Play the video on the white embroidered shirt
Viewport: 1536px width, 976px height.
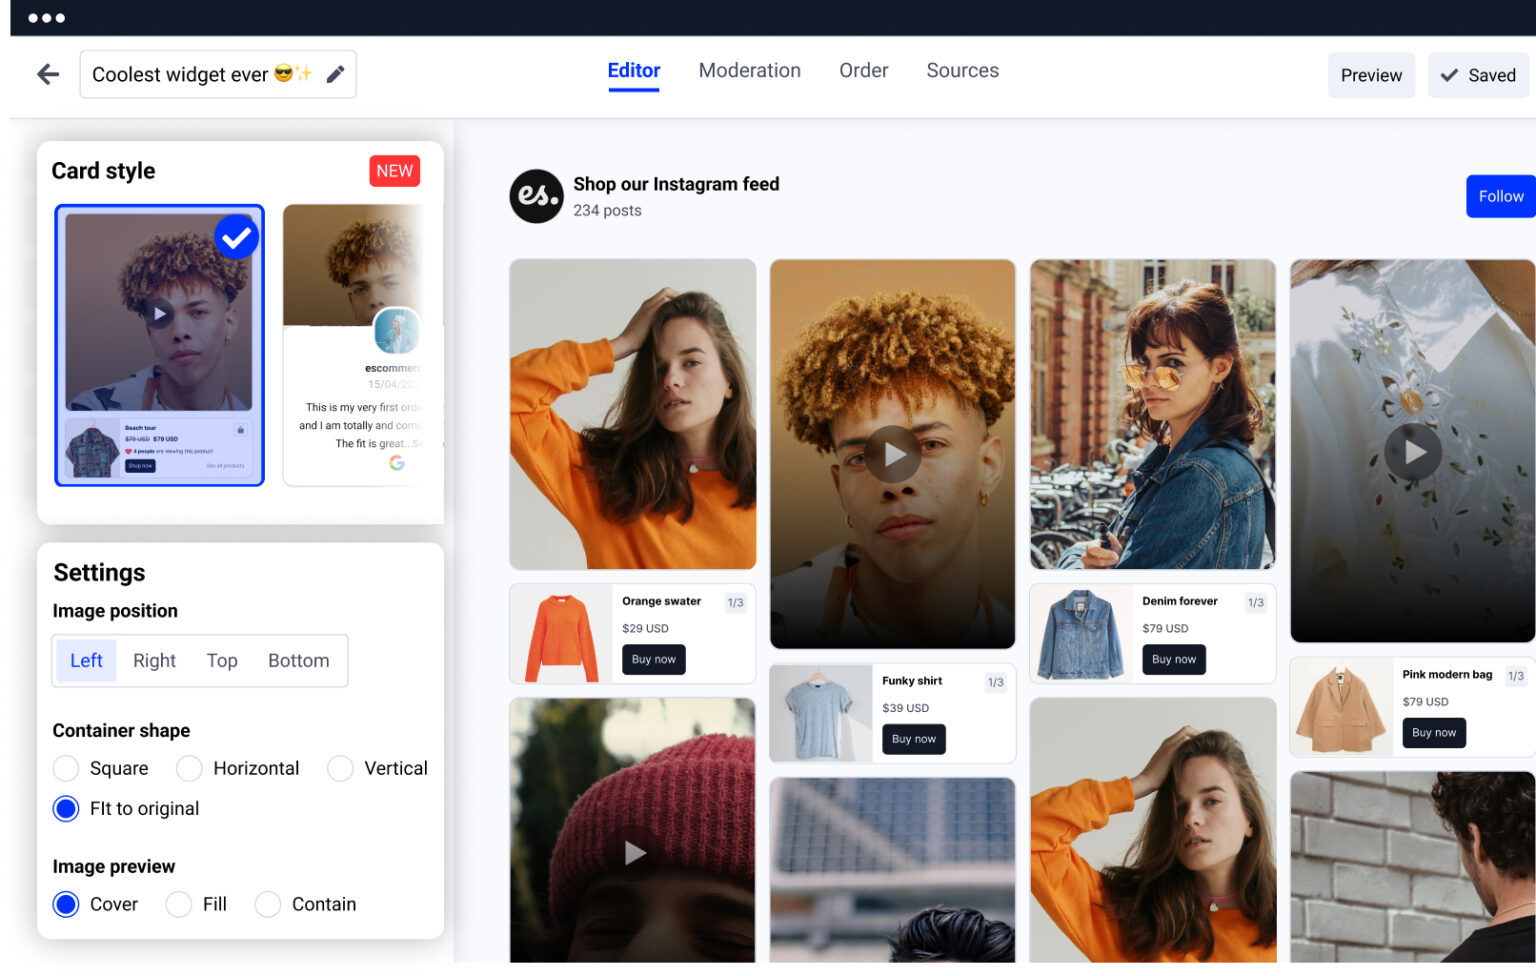pyautogui.click(x=1413, y=452)
